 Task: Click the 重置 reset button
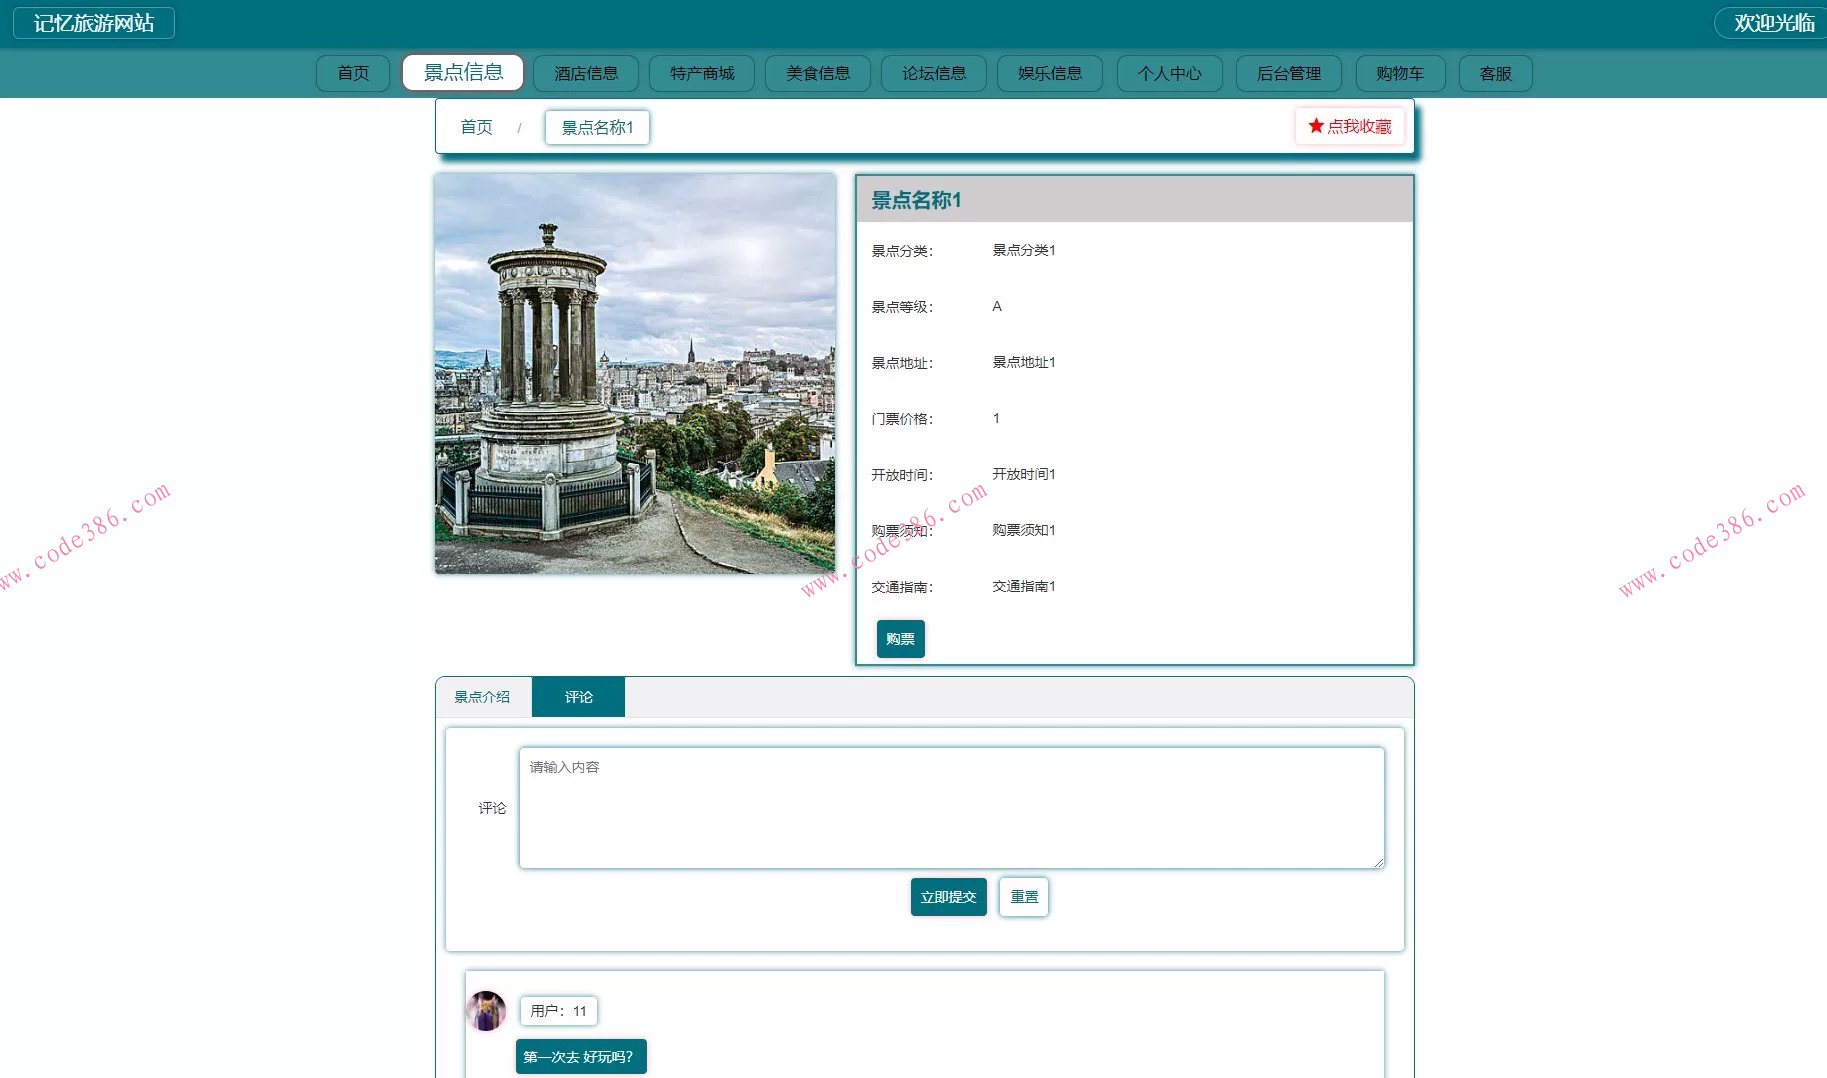[x=1024, y=897]
